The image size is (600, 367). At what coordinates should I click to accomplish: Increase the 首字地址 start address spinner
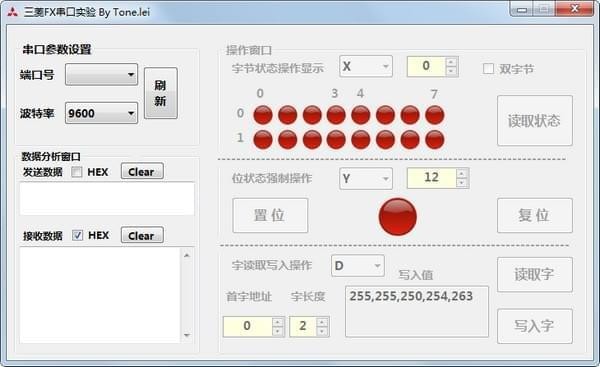click(278, 322)
